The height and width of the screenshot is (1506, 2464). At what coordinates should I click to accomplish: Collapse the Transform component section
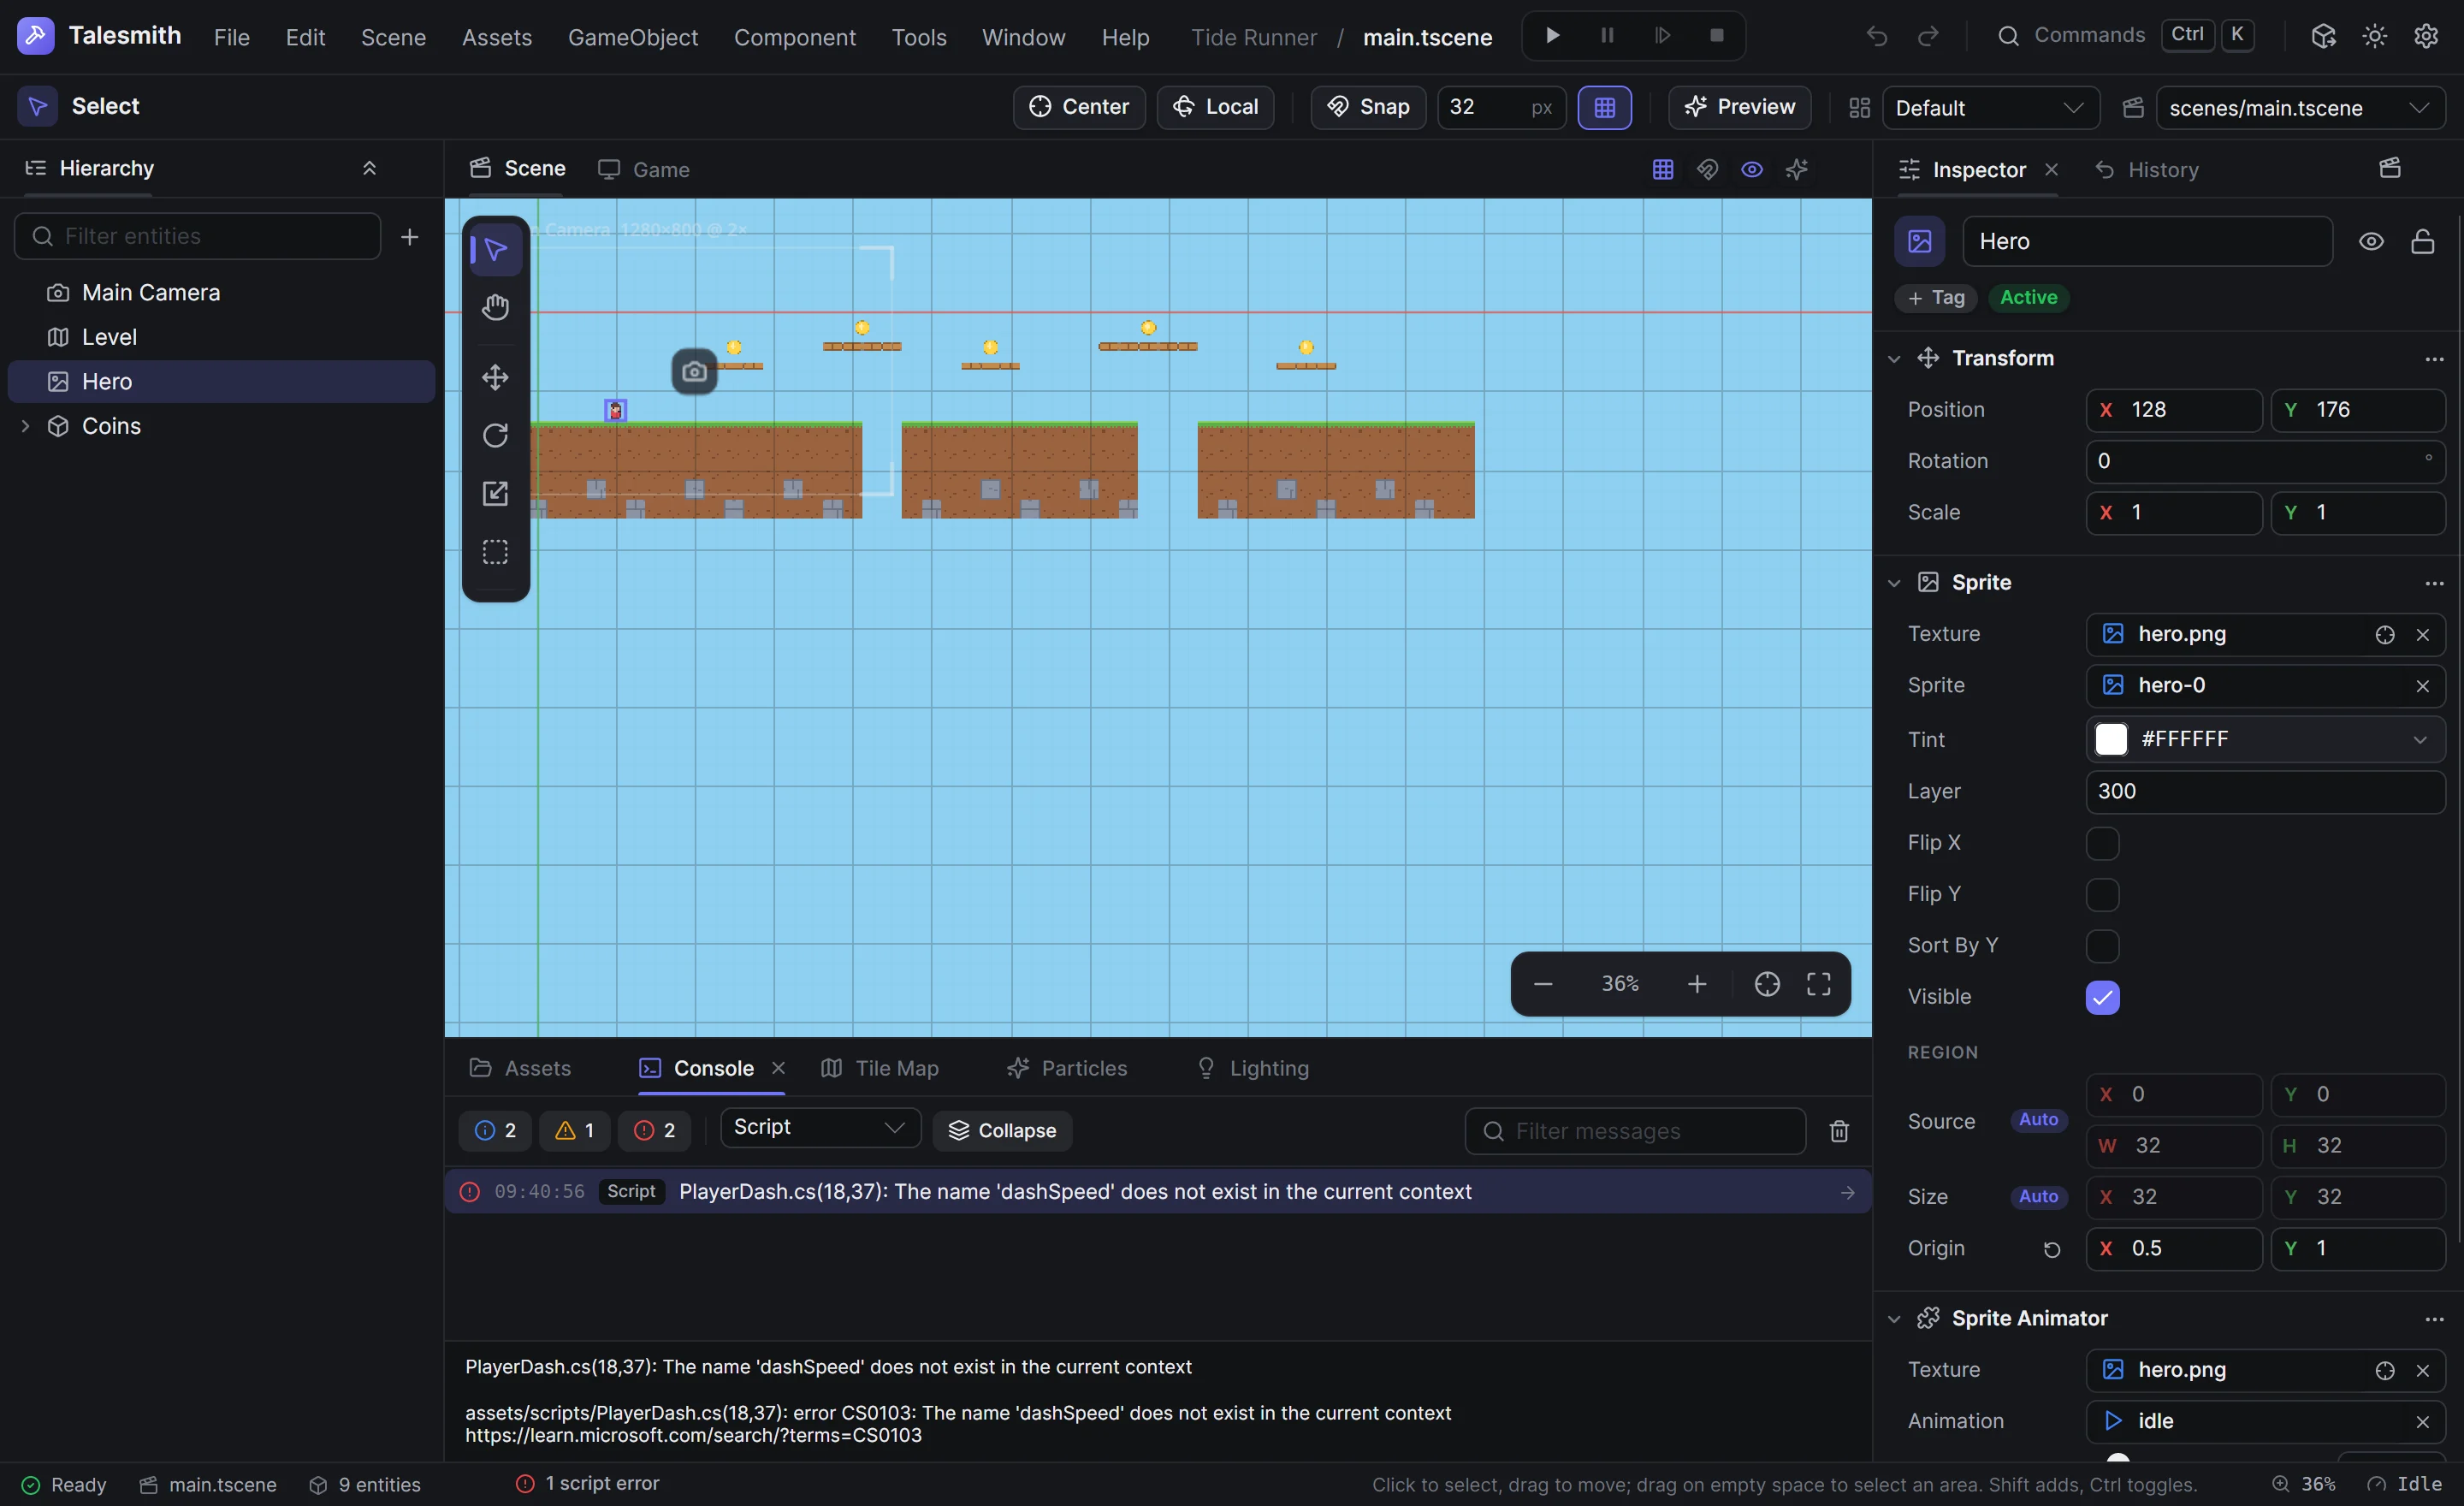pyautogui.click(x=1893, y=358)
